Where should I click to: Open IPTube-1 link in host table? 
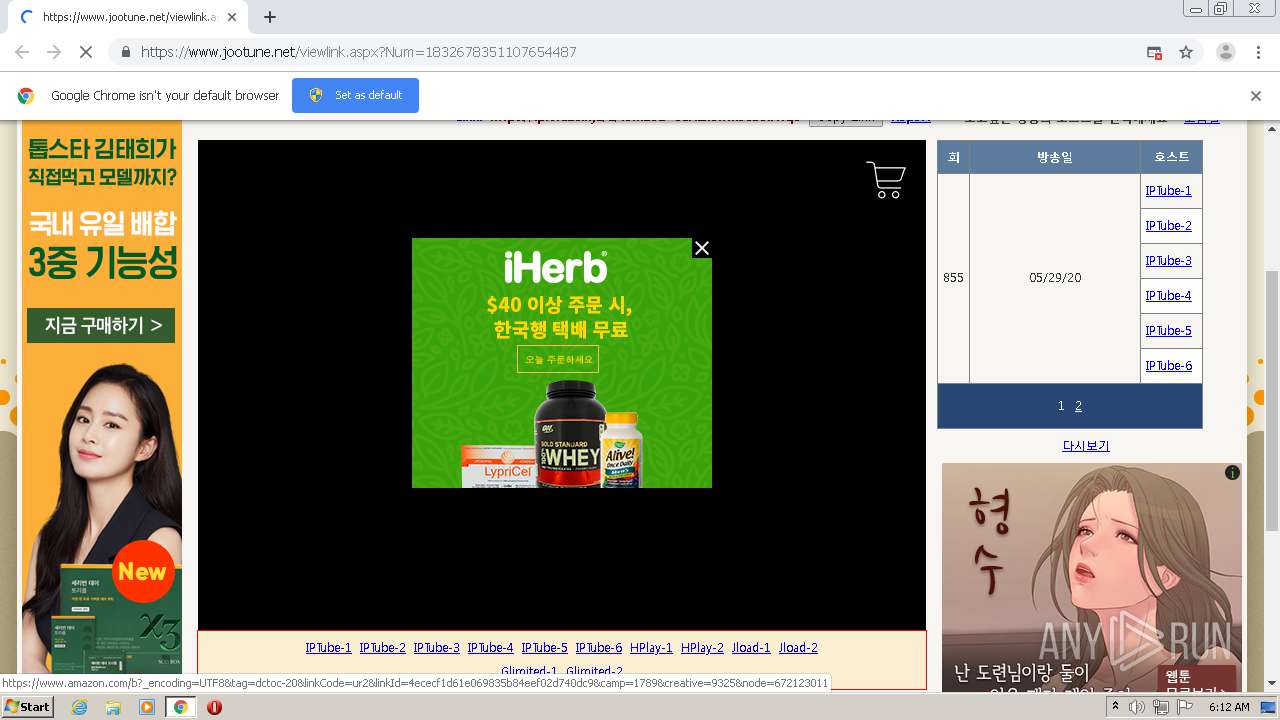pyautogui.click(x=1168, y=191)
